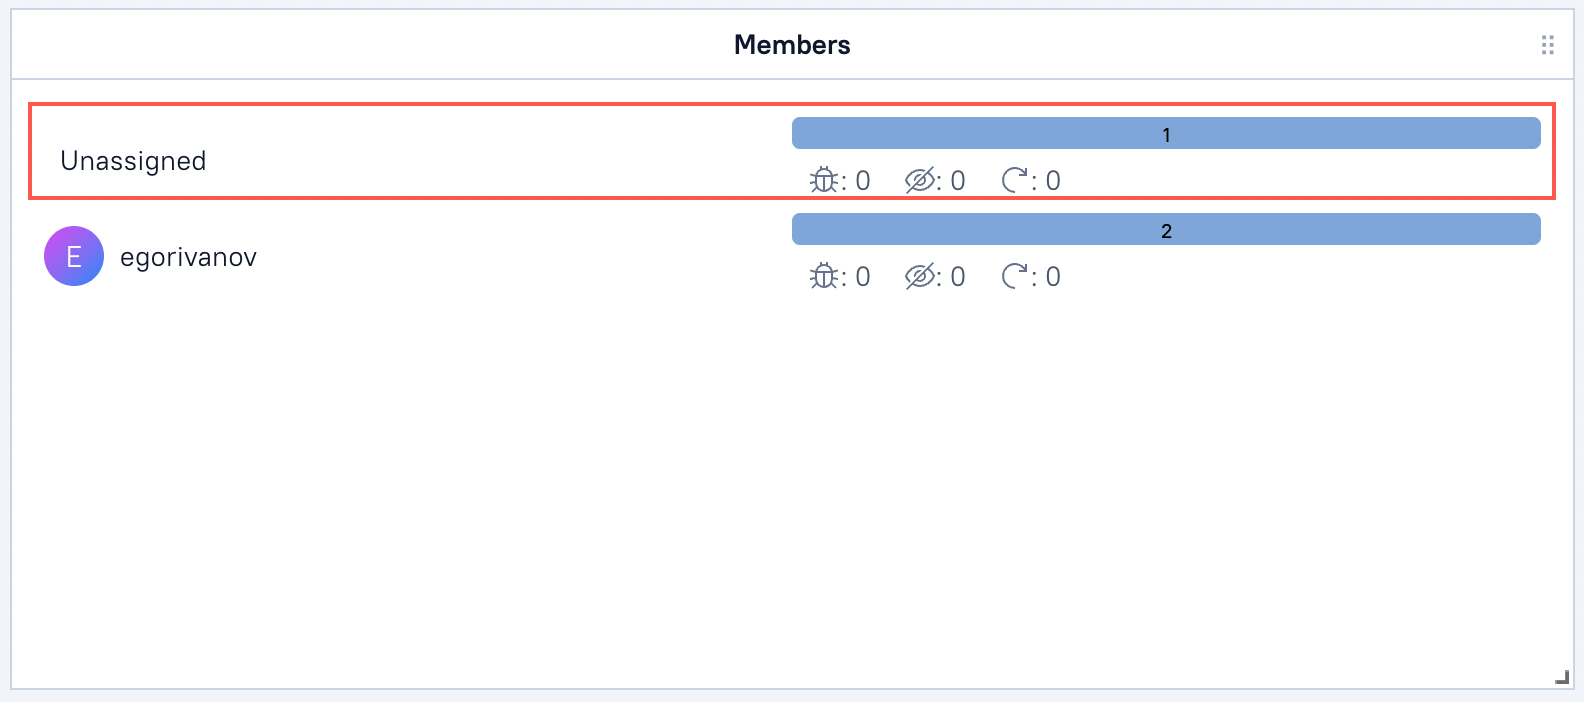Click the hidden count value for egorivanov

(958, 277)
